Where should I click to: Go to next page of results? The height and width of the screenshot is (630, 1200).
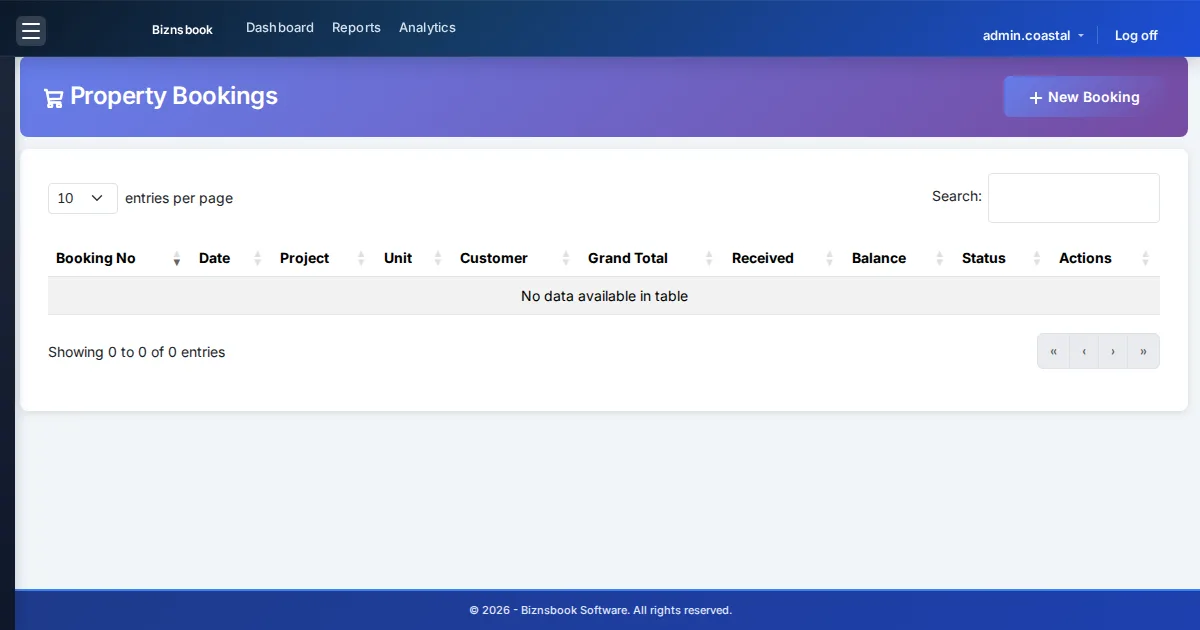click(x=1113, y=351)
